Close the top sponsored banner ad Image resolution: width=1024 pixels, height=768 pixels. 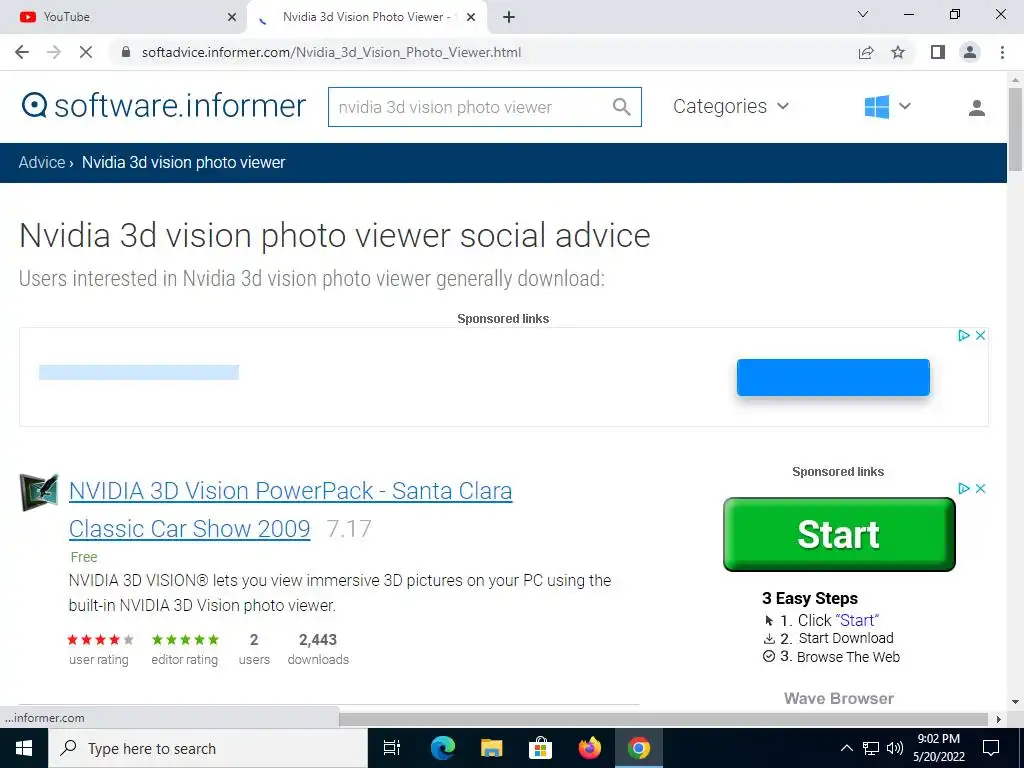pyautogui.click(x=980, y=336)
